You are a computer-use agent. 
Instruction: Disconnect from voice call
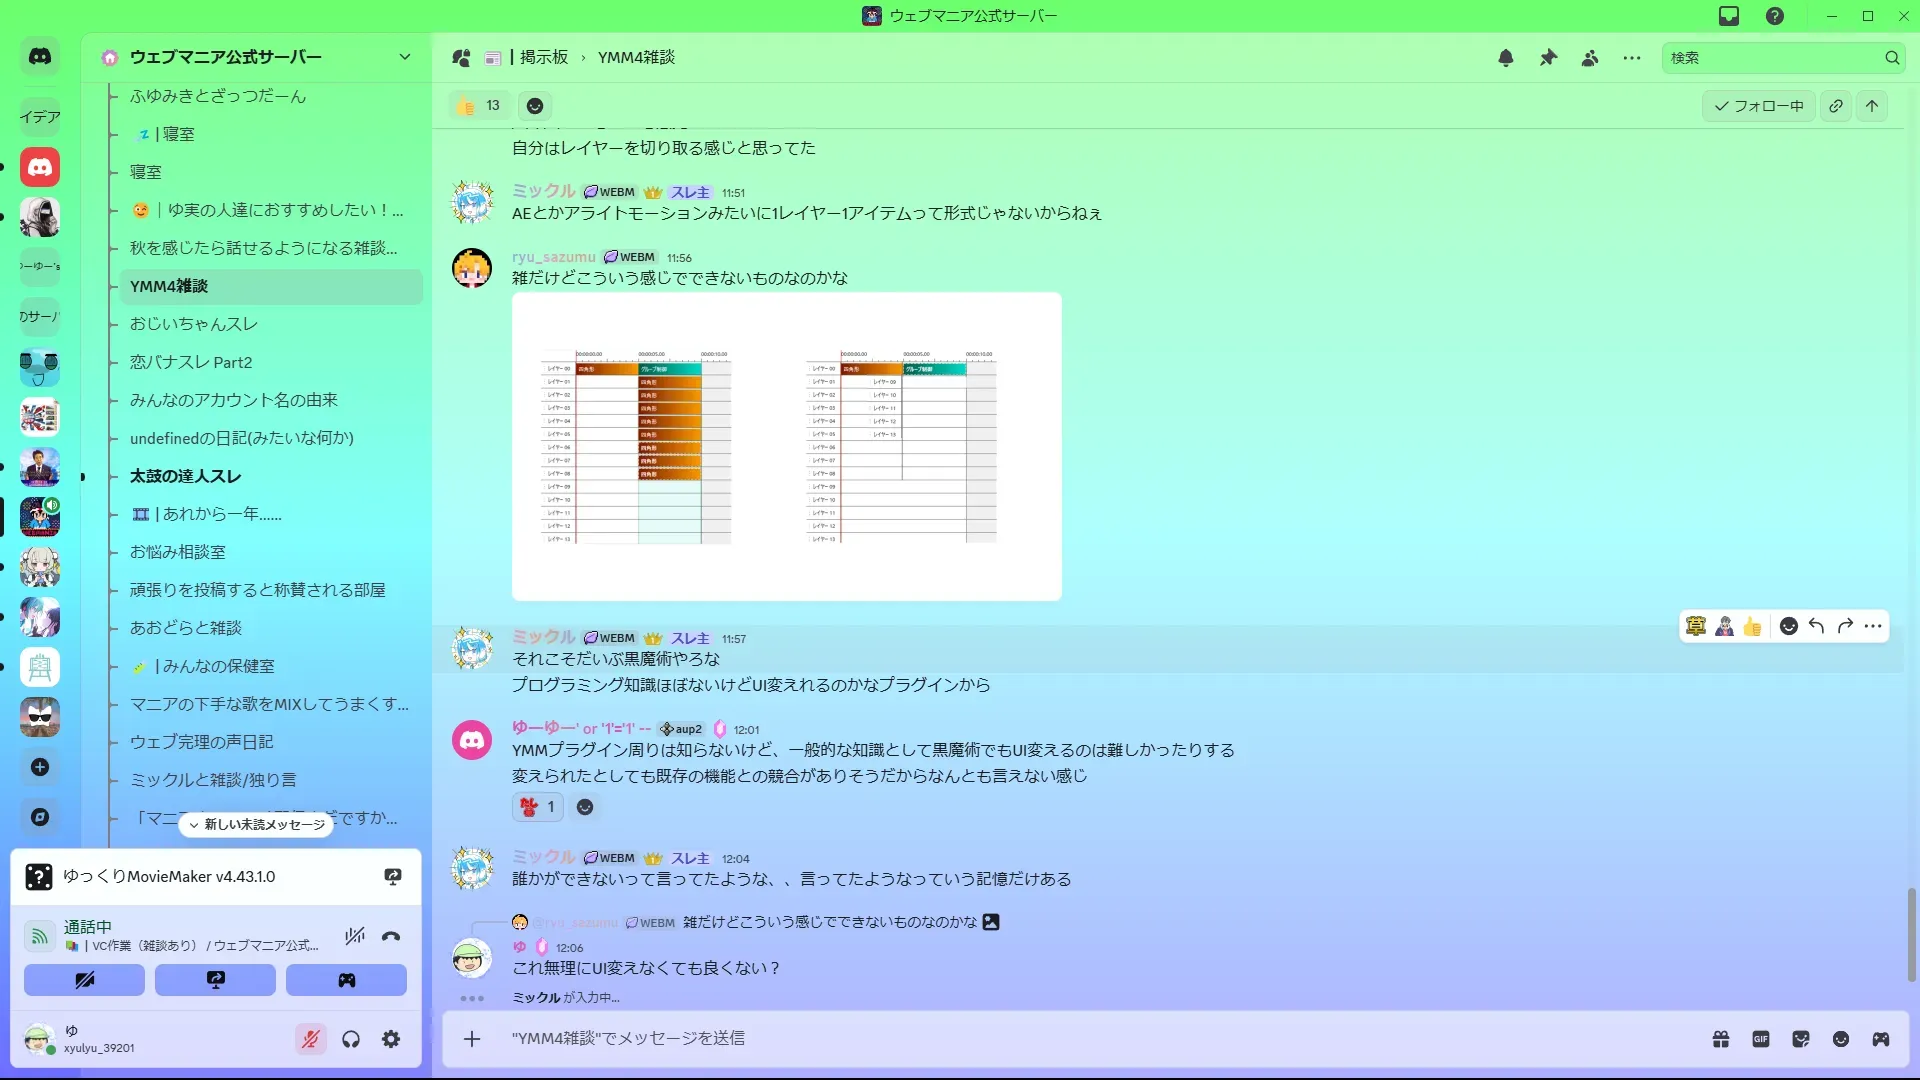(x=391, y=936)
